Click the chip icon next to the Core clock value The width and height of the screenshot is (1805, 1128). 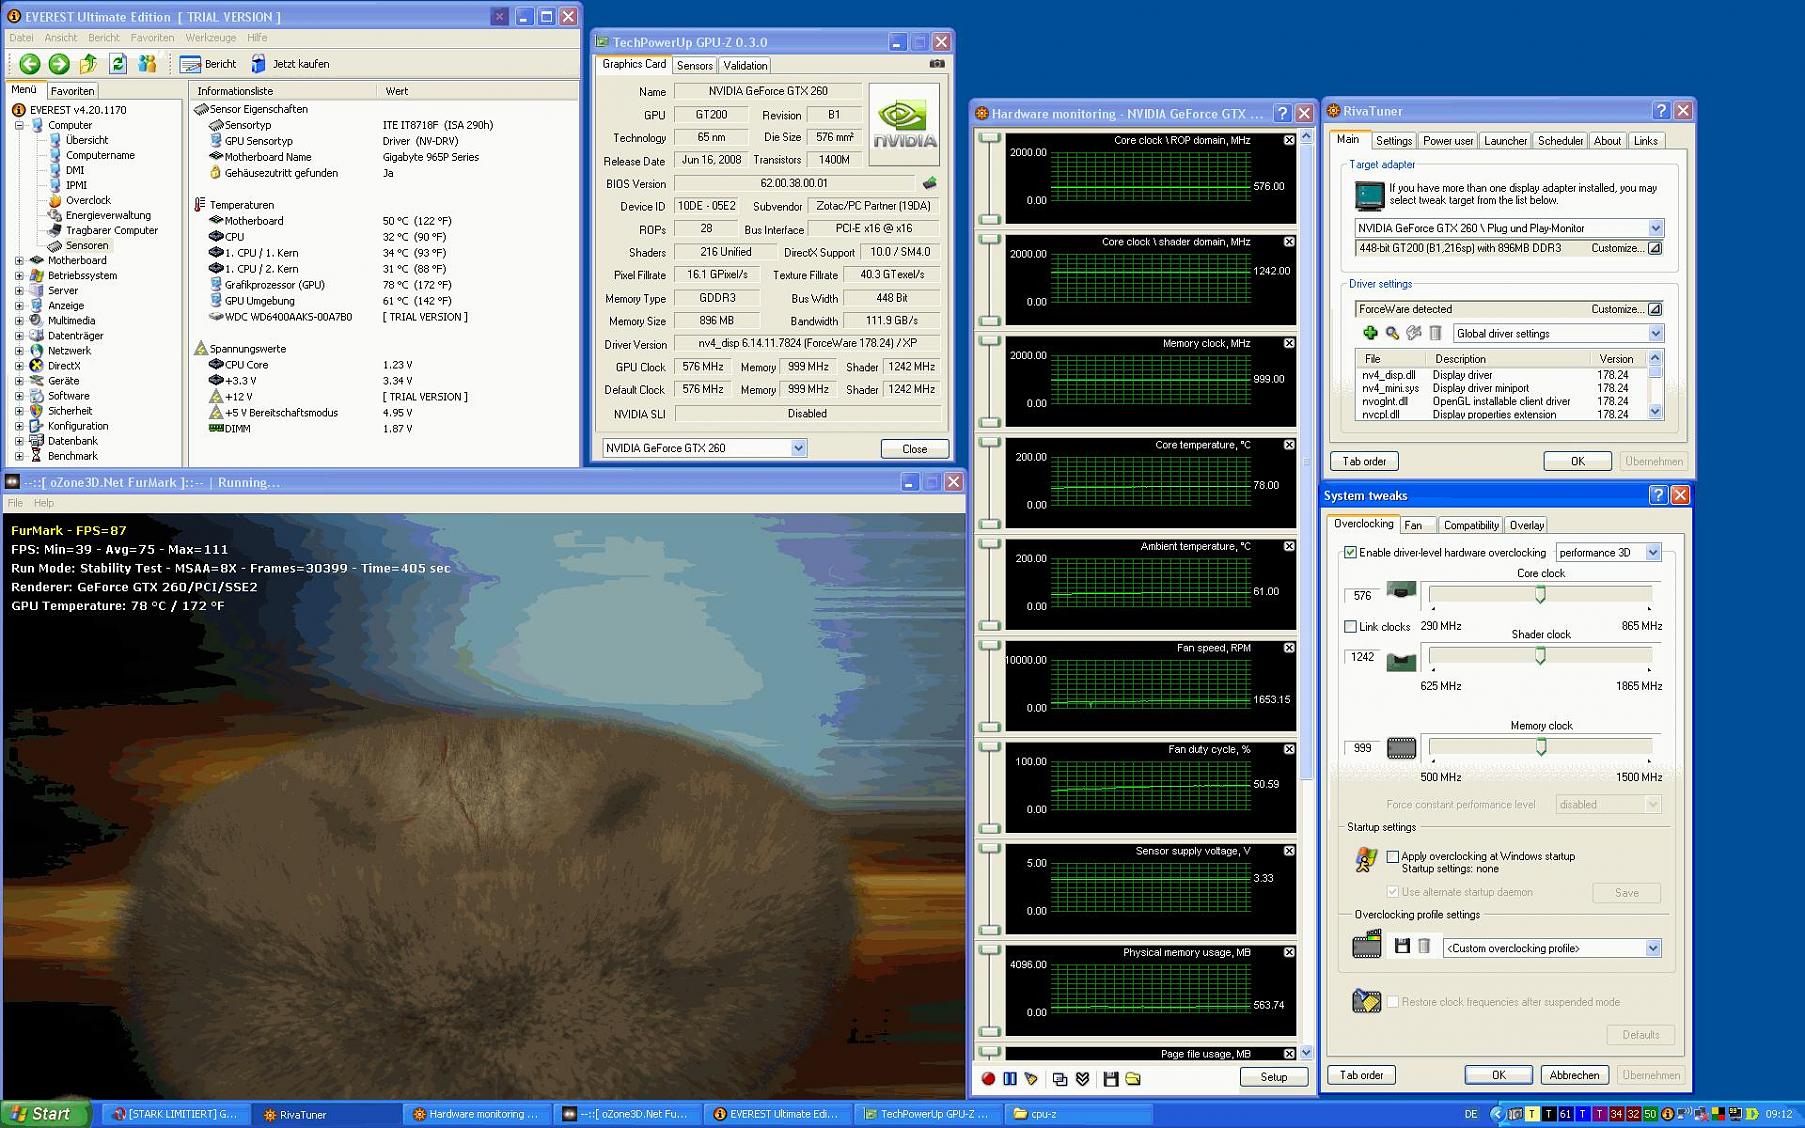point(1401,591)
